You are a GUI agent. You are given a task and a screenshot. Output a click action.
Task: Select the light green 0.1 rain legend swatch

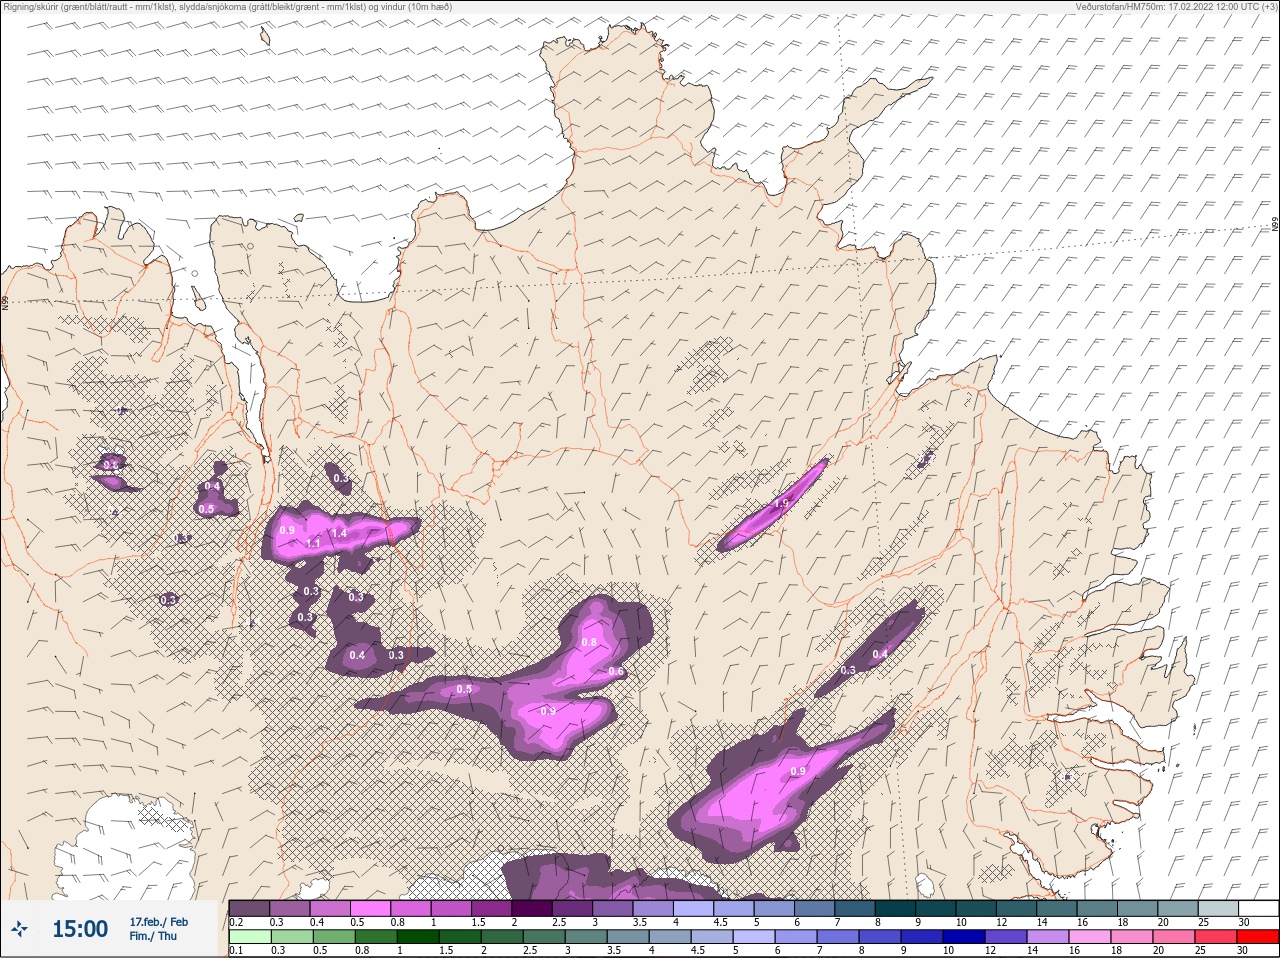[x=249, y=937]
